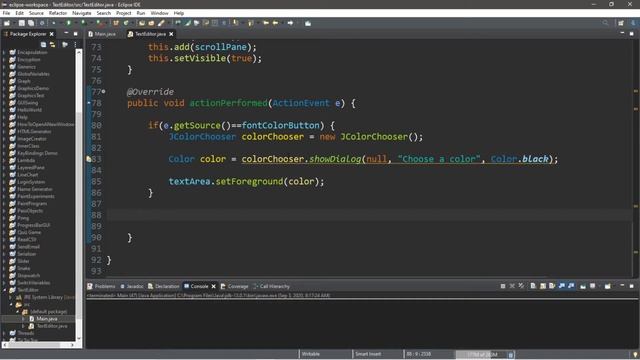640x360 pixels.
Task: Collapse the fold marker at line 77
Action: (104, 91)
